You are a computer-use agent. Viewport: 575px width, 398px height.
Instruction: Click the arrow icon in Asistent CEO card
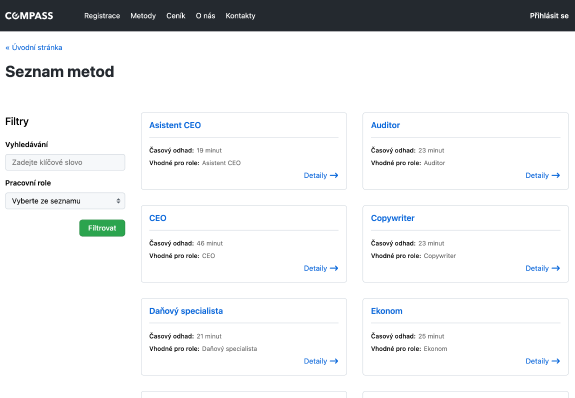click(x=334, y=175)
